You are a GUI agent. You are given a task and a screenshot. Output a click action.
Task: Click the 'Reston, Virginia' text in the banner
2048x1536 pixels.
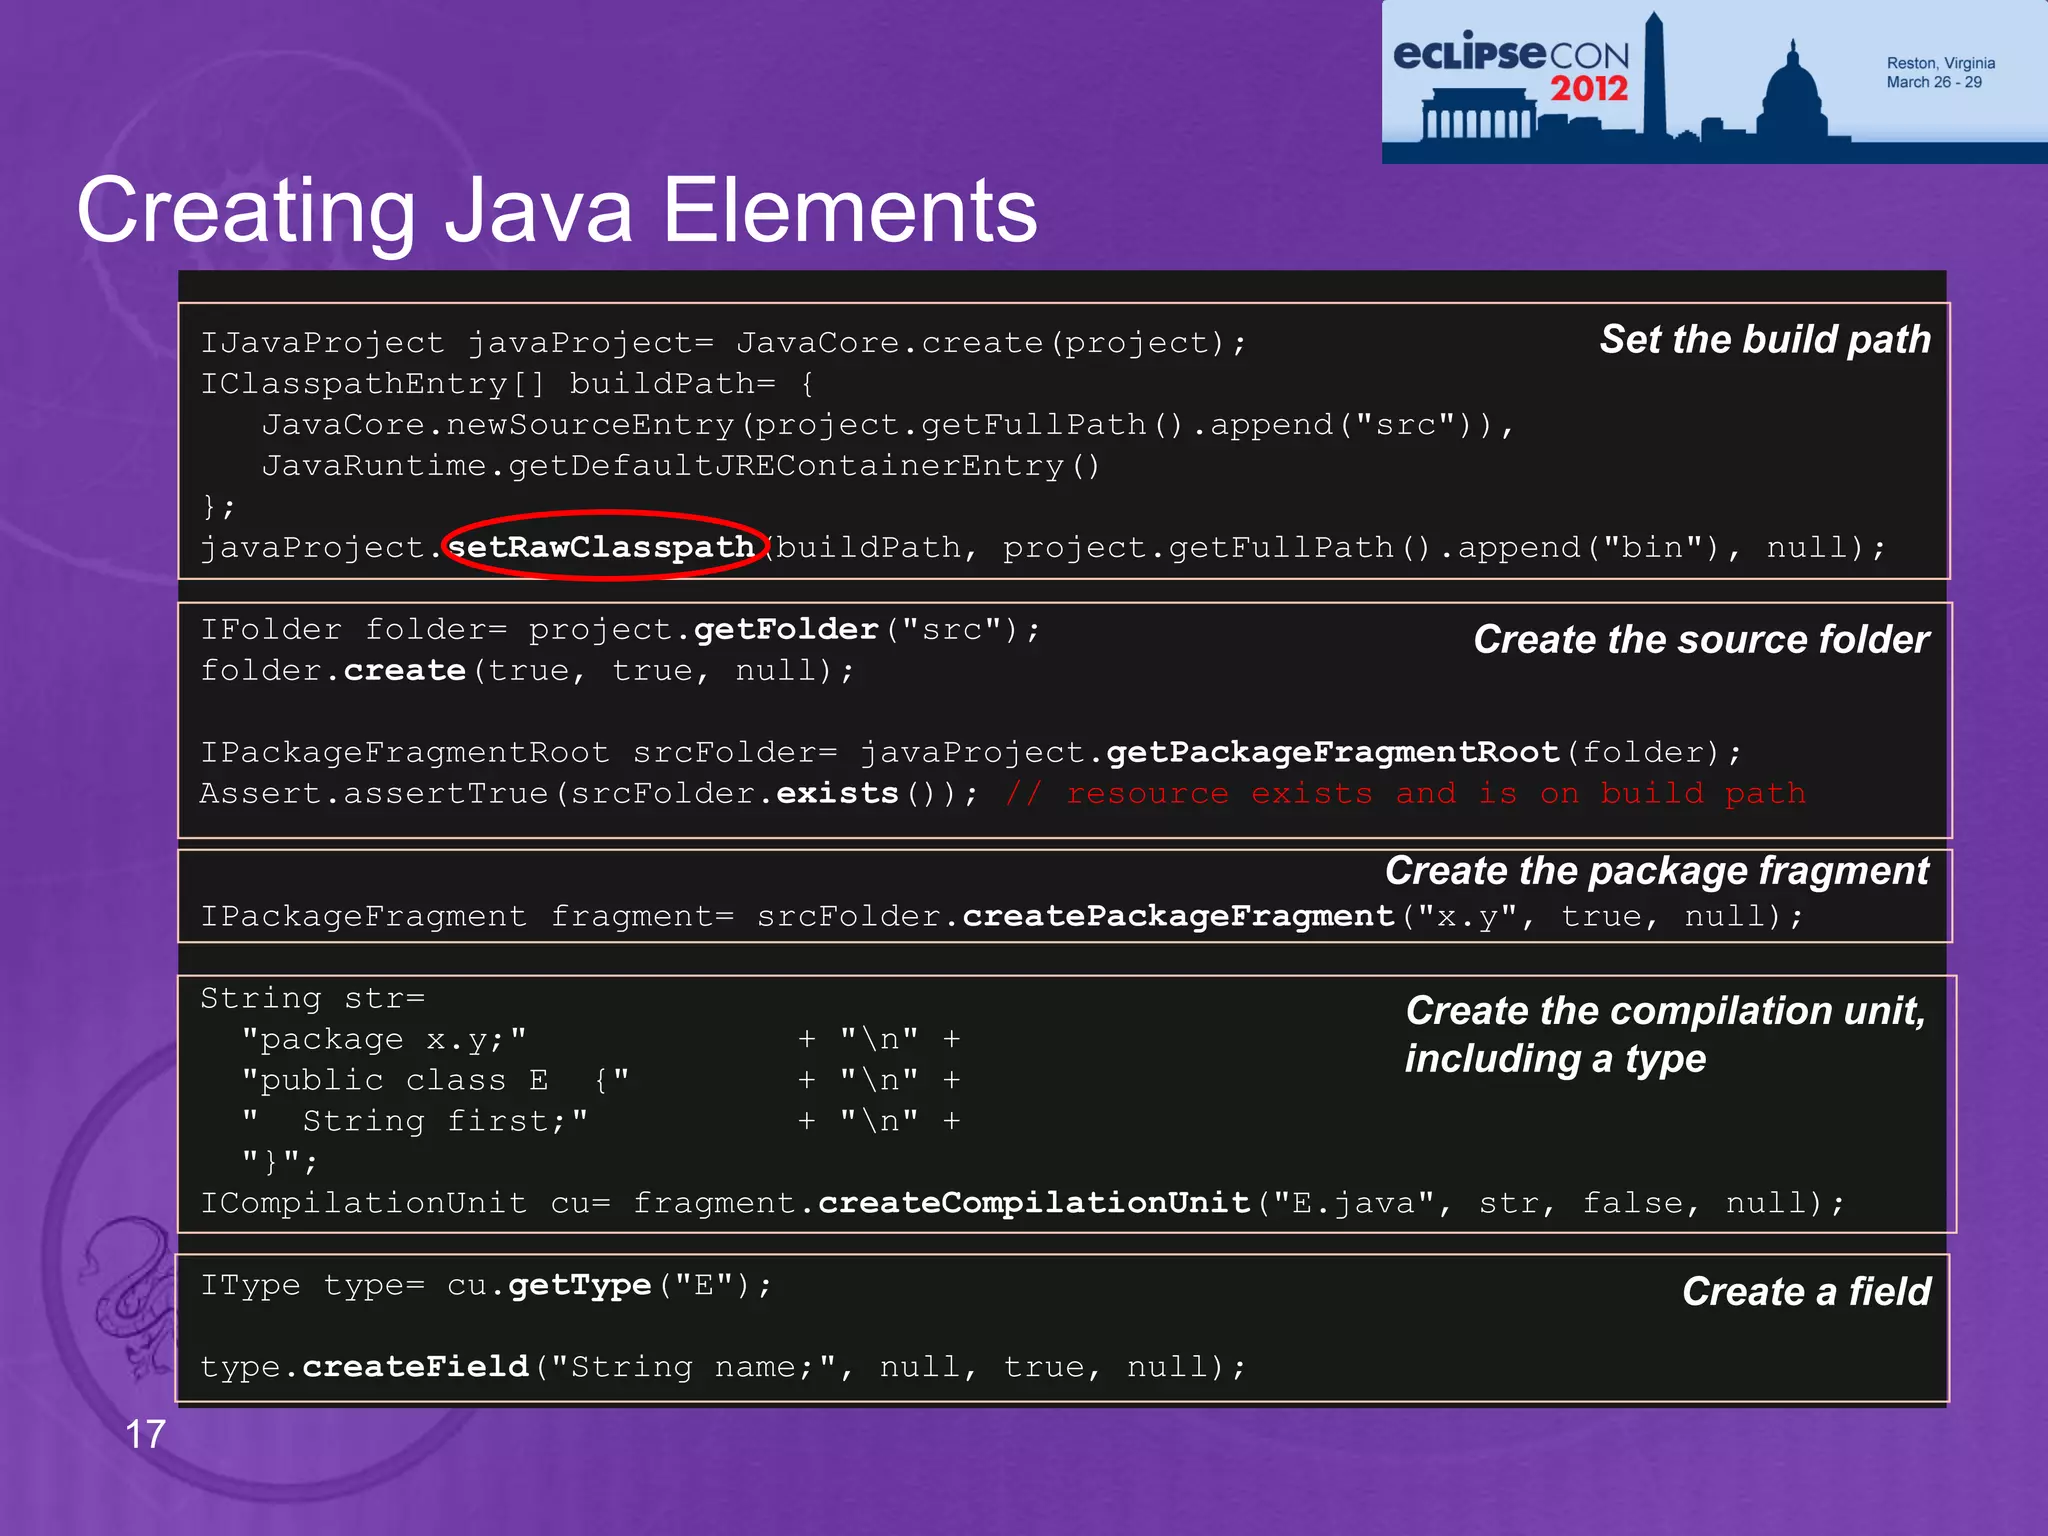click(1940, 63)
